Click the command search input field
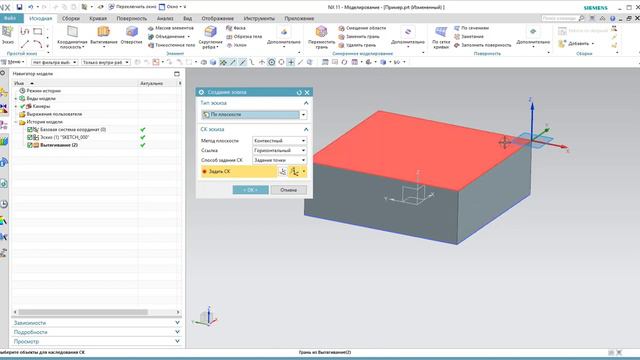Screen dimensions: 640x360 coord(559,18)
